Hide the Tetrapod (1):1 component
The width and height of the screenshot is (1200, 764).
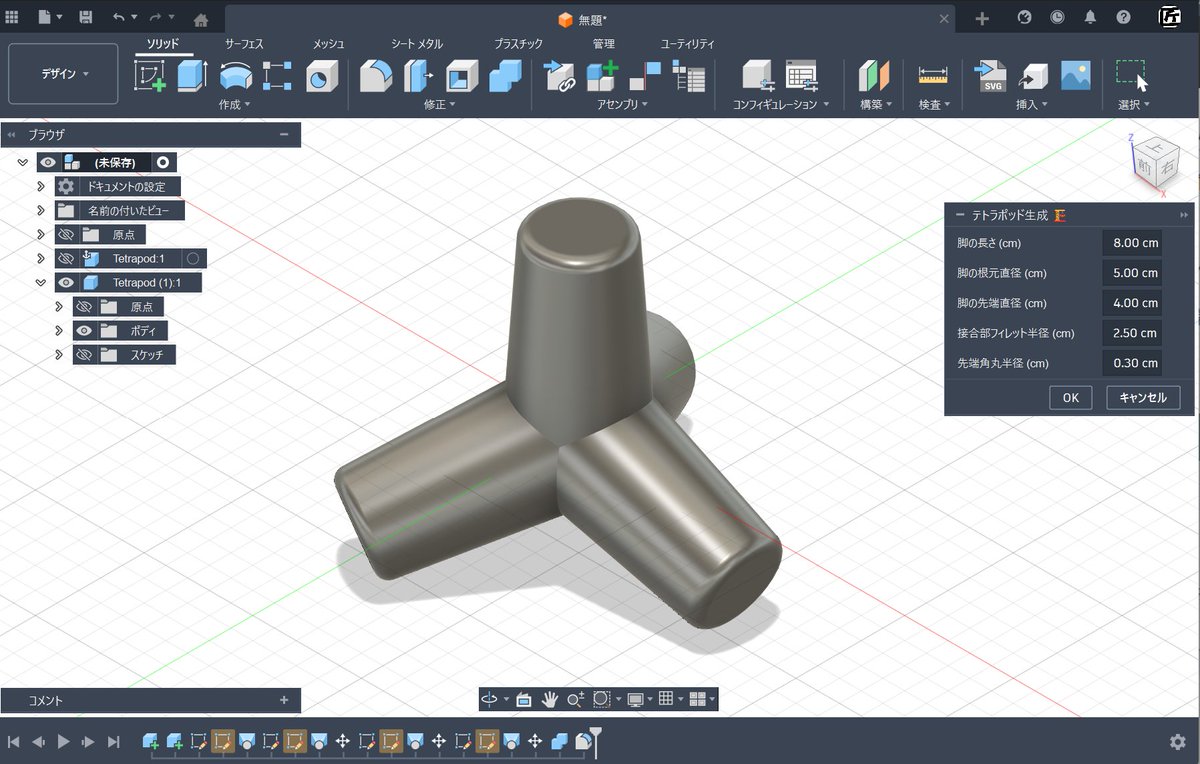[66, 283]
